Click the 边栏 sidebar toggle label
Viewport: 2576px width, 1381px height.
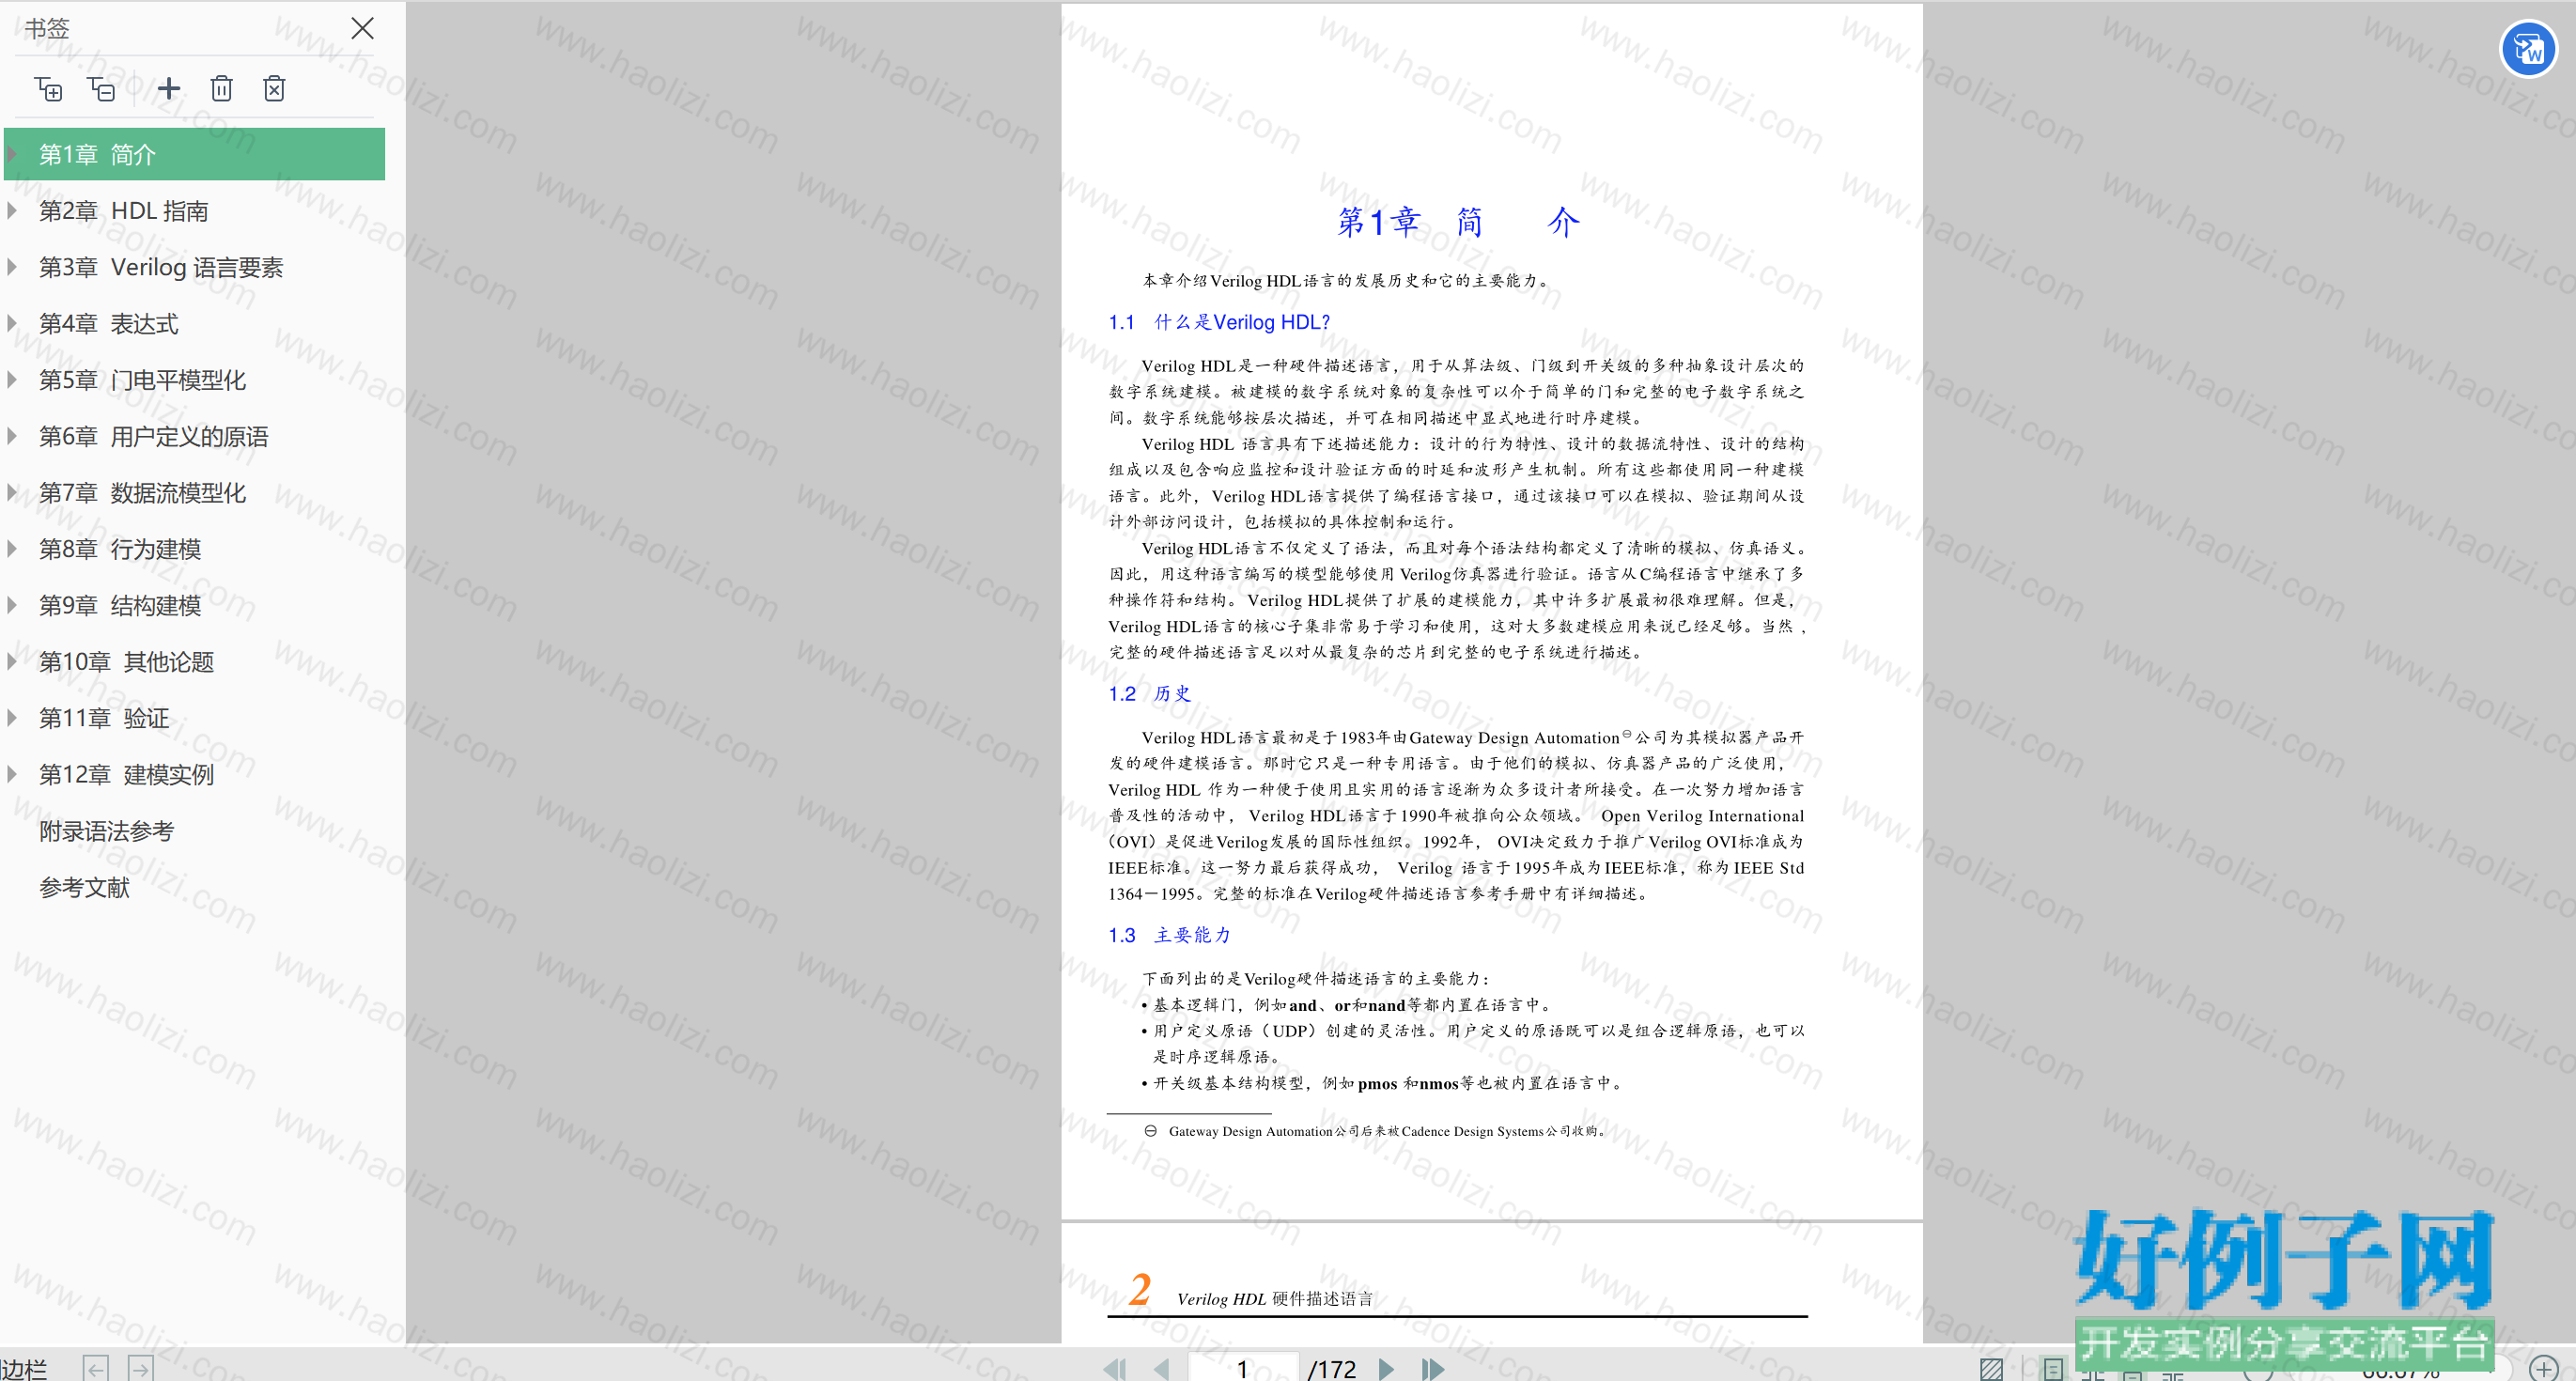point(24,1368)
